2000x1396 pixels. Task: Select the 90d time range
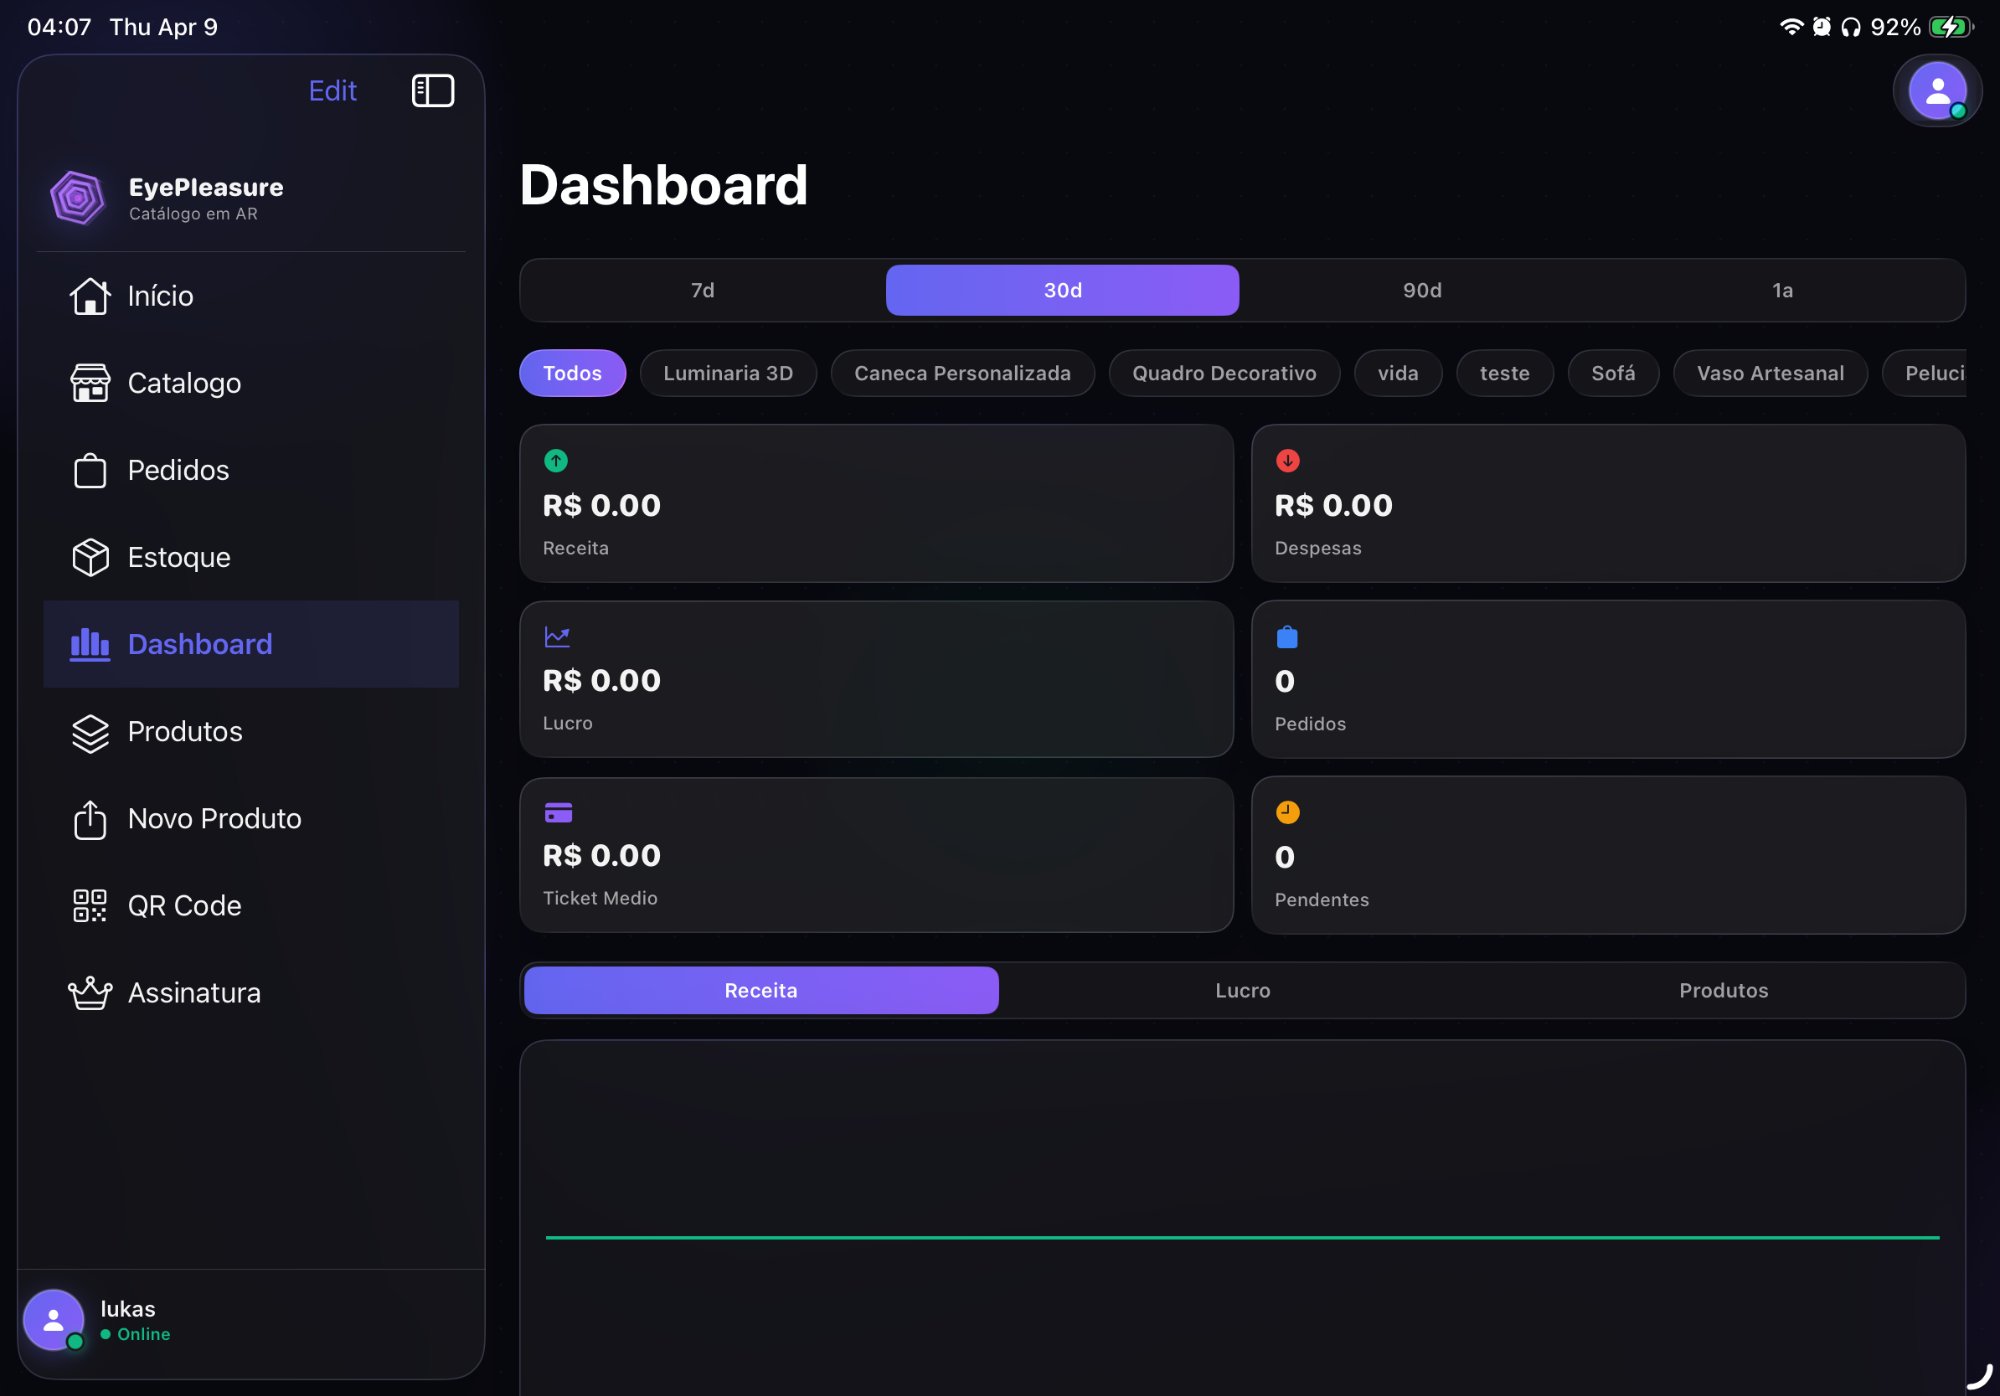(1422, 290)
